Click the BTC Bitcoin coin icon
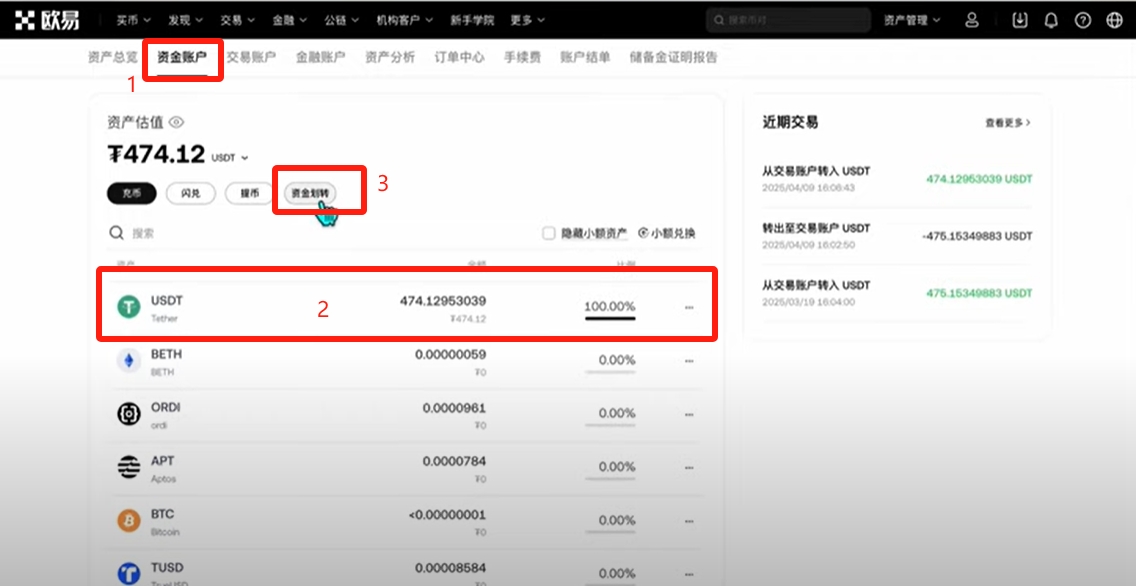This screenshot has height=586, width=1136. pyautogui.click(x=129, y=521)
